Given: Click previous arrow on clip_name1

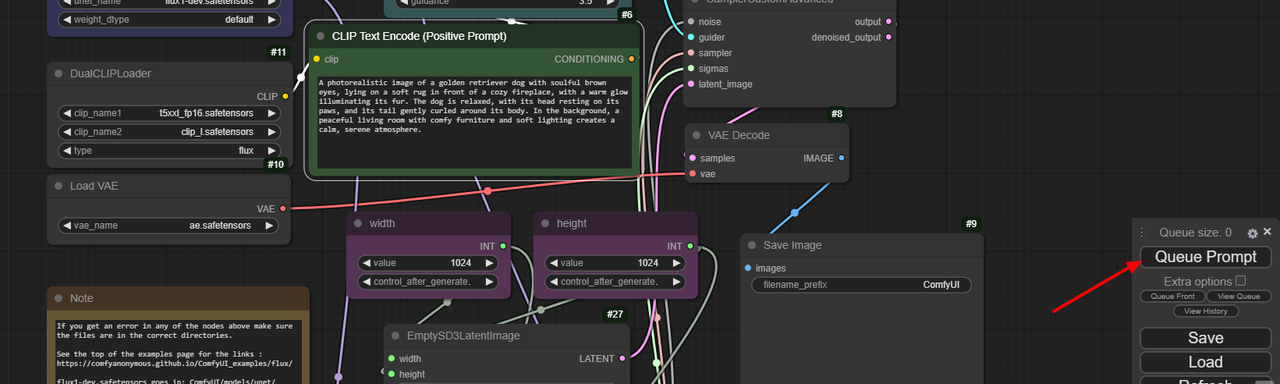Looking at the screenshot, I should [67, 113].
